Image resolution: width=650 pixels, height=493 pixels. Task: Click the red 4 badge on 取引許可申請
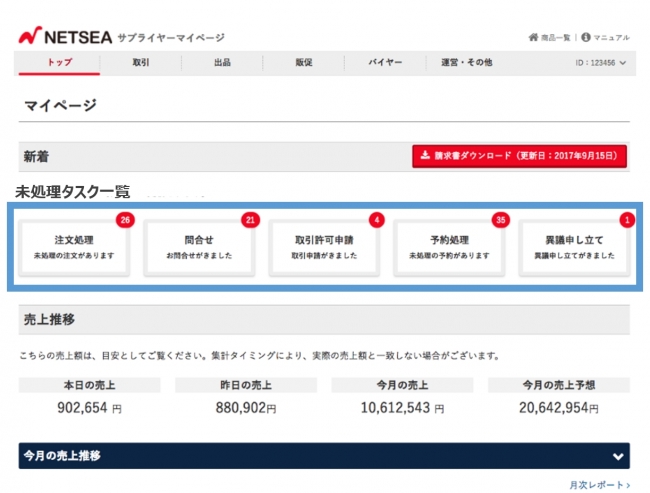(x=376, y=220)
